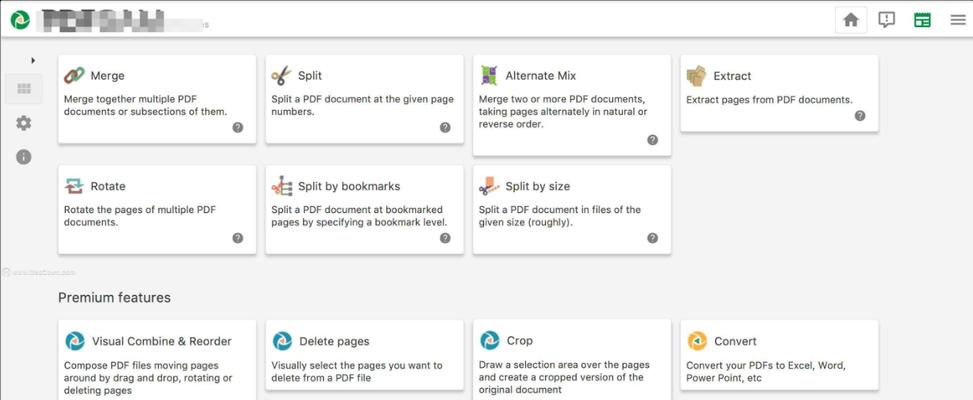Open the green news panel icon
Screen dimensions: 973x400
(x=922, y=20)
